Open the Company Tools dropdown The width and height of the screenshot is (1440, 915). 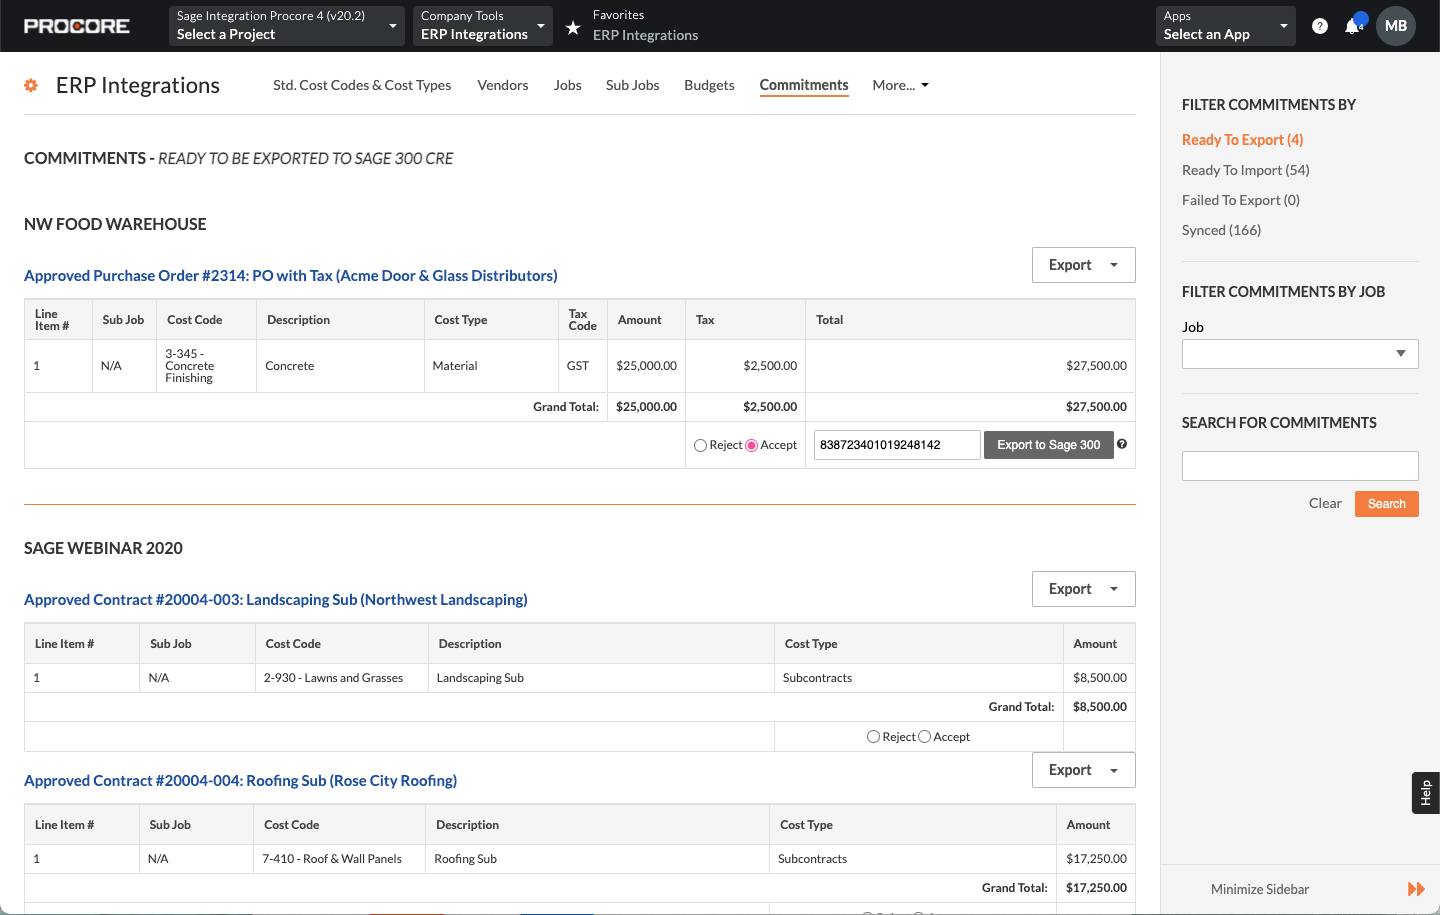coord(483,26)
